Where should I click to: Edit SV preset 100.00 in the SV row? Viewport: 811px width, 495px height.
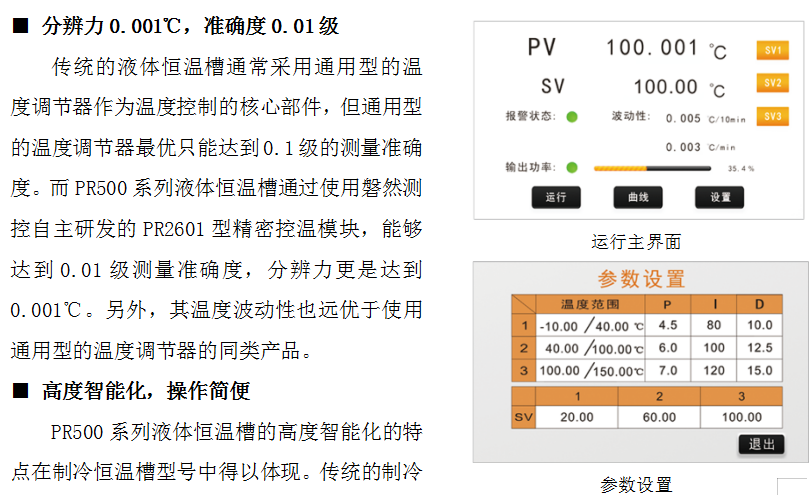[742, 417]
